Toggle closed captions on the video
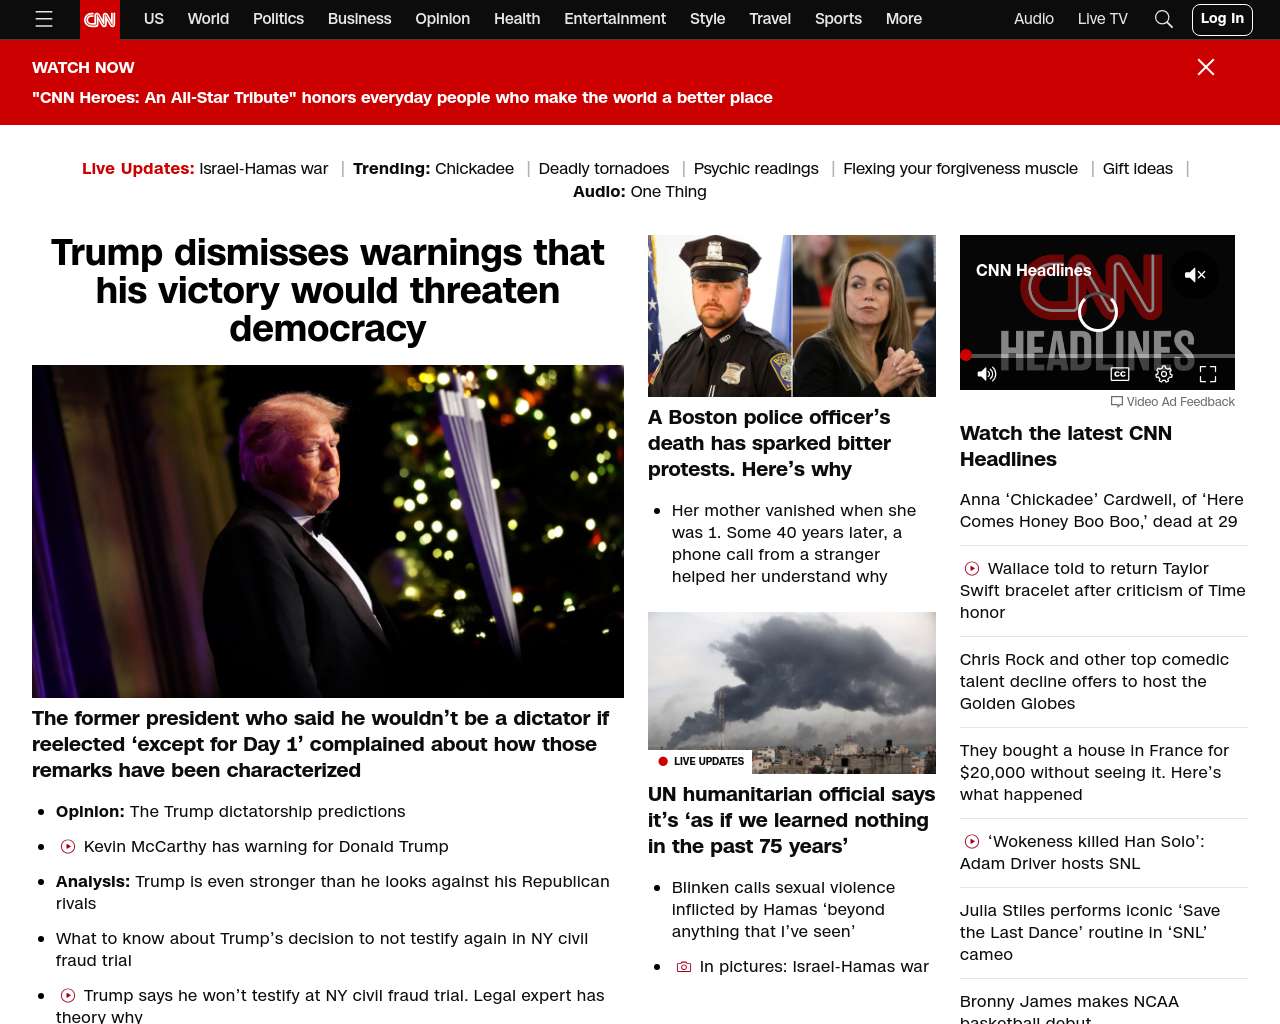This screenshot has height=1024, width=1280. 1120,374
